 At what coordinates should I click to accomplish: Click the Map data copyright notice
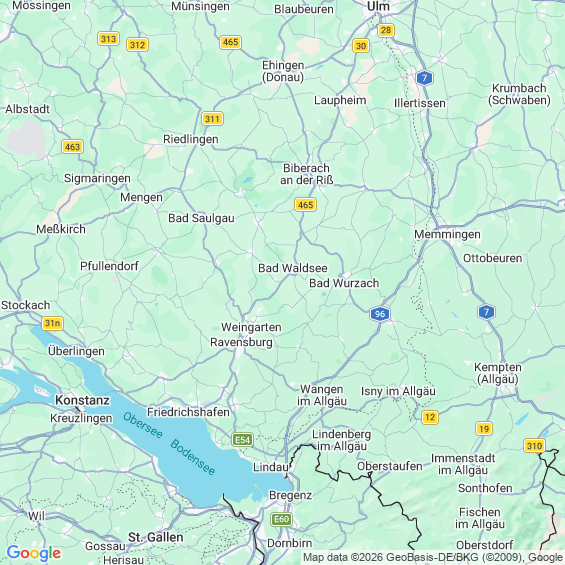coord(433,557)
